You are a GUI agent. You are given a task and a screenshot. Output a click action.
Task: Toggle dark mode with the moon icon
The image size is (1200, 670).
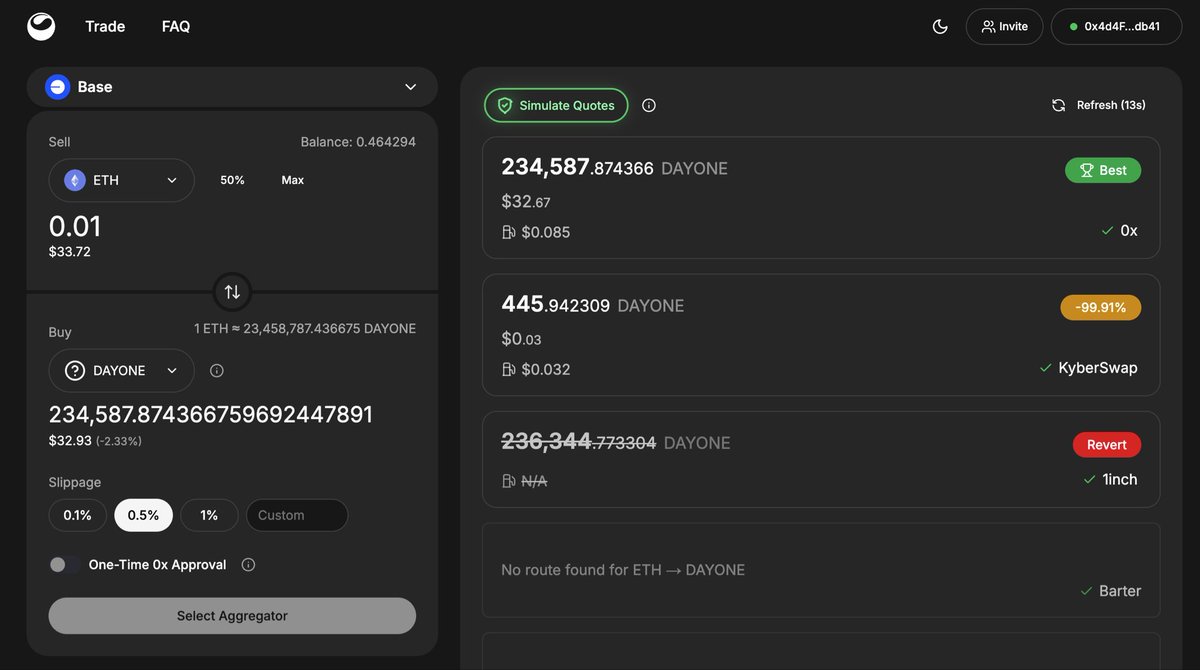(940, 27)
